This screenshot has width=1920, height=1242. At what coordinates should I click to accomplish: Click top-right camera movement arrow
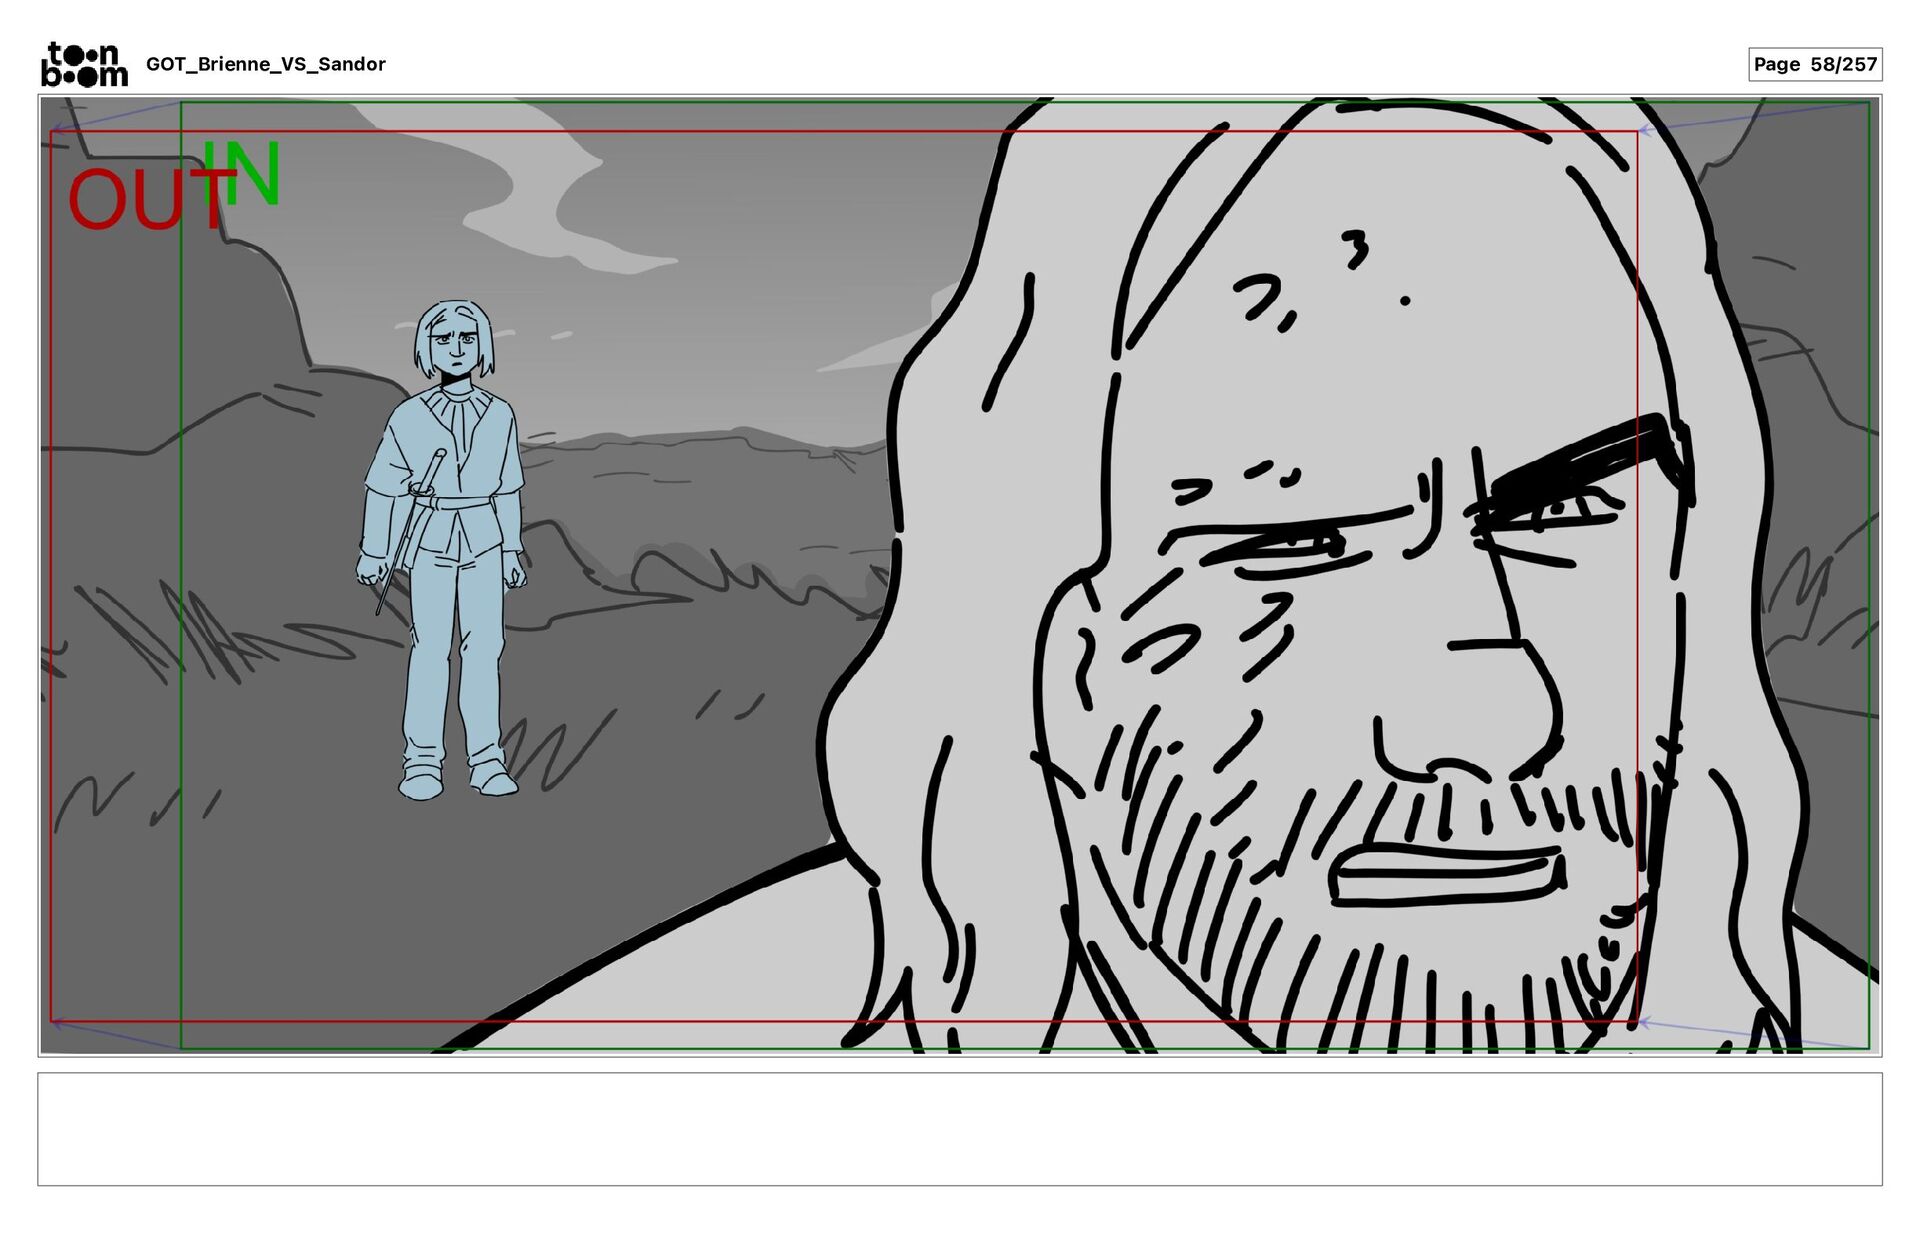[1752, 116]
